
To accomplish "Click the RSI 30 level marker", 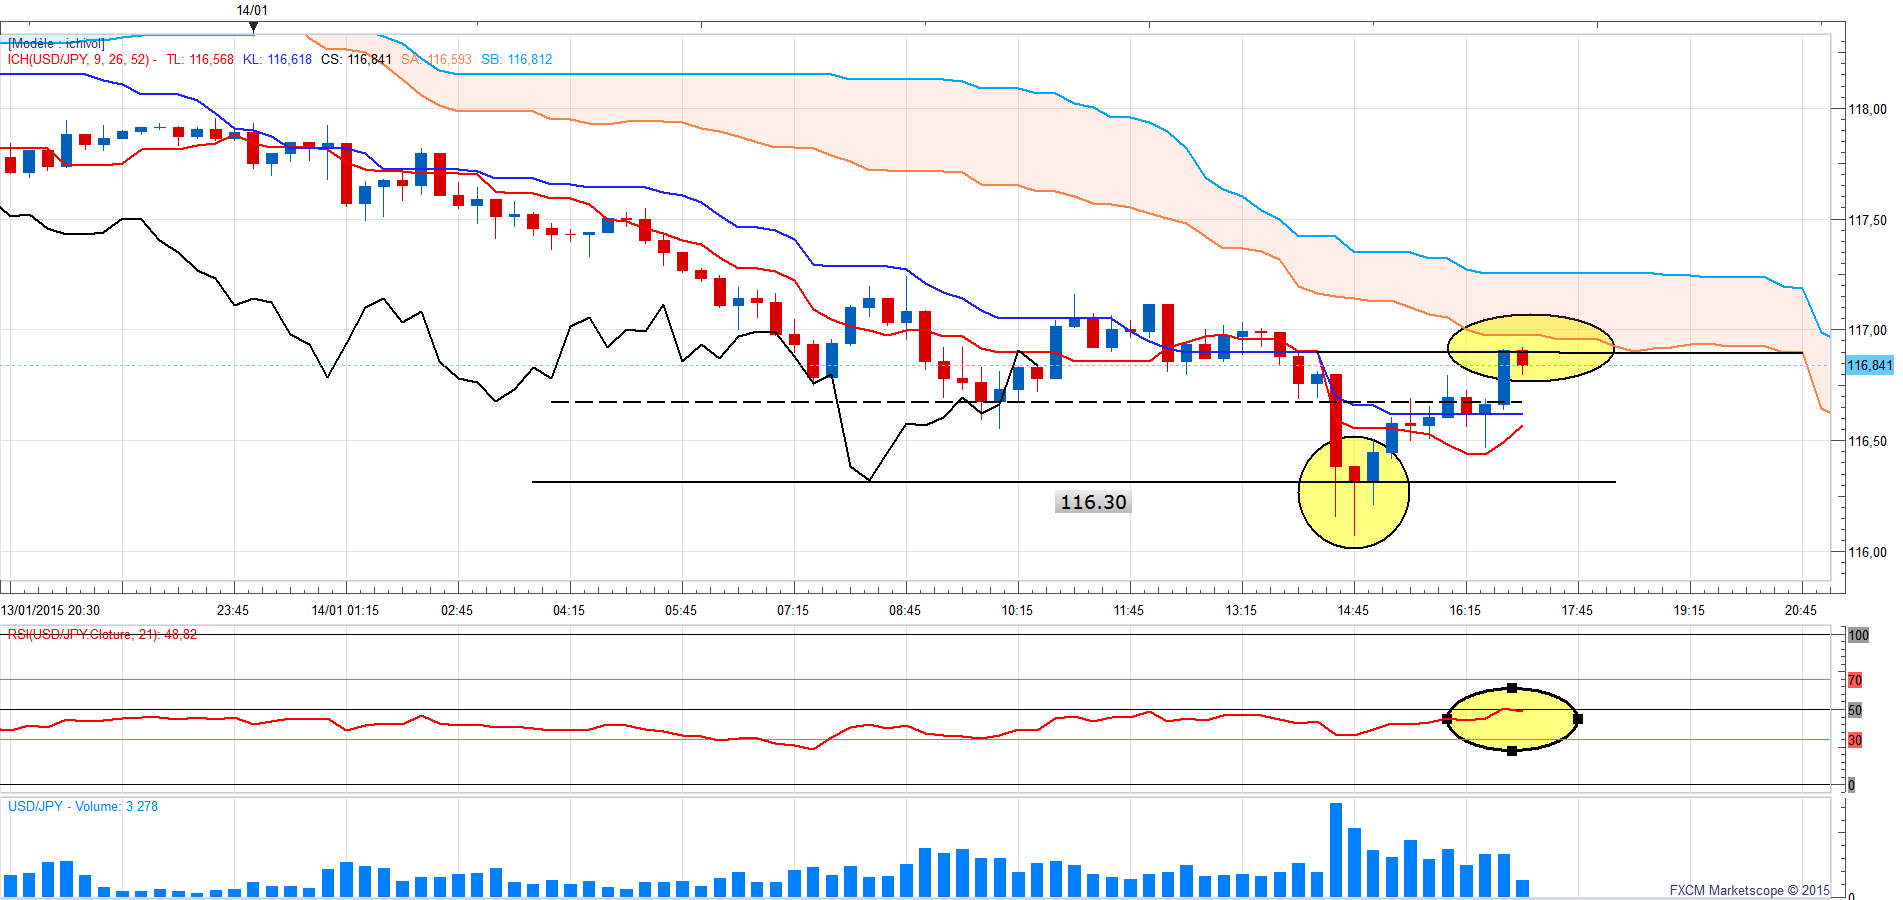I will pyautogui.click(x=1855, y=740).
